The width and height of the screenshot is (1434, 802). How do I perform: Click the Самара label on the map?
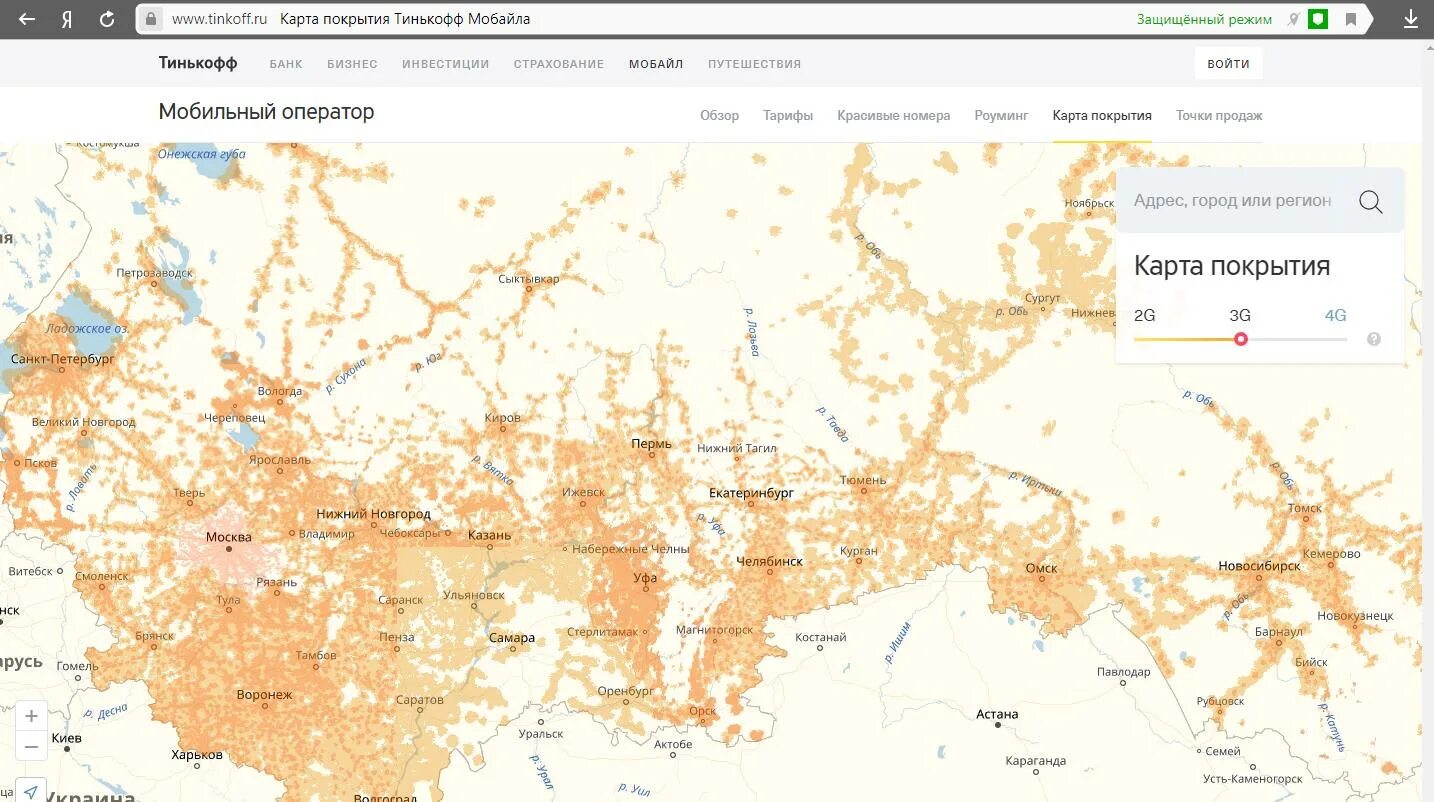point(512,637)
